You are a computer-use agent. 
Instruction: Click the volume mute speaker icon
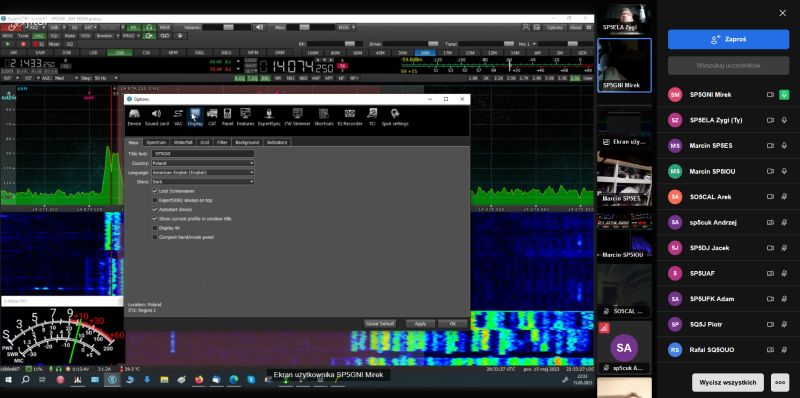(259, 28)
